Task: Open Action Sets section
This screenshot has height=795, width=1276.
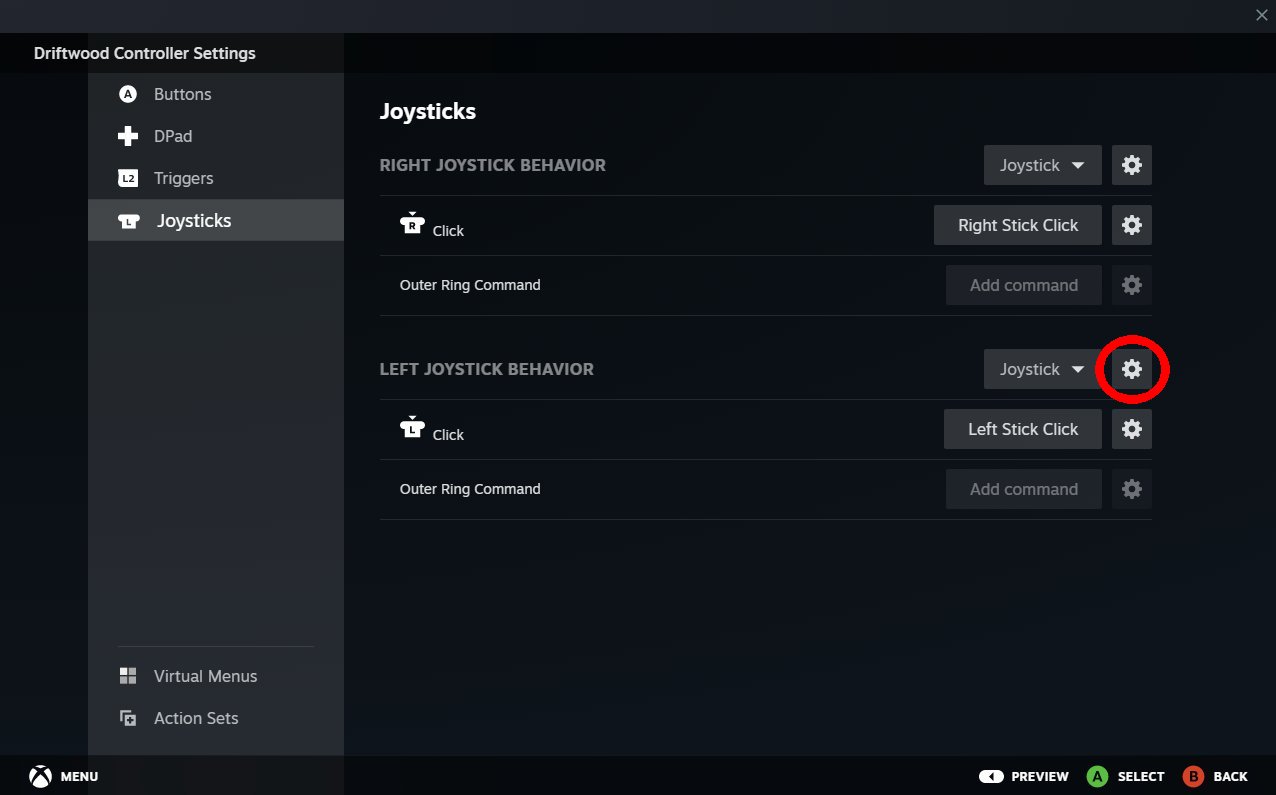Action: [x=216, y=718]
